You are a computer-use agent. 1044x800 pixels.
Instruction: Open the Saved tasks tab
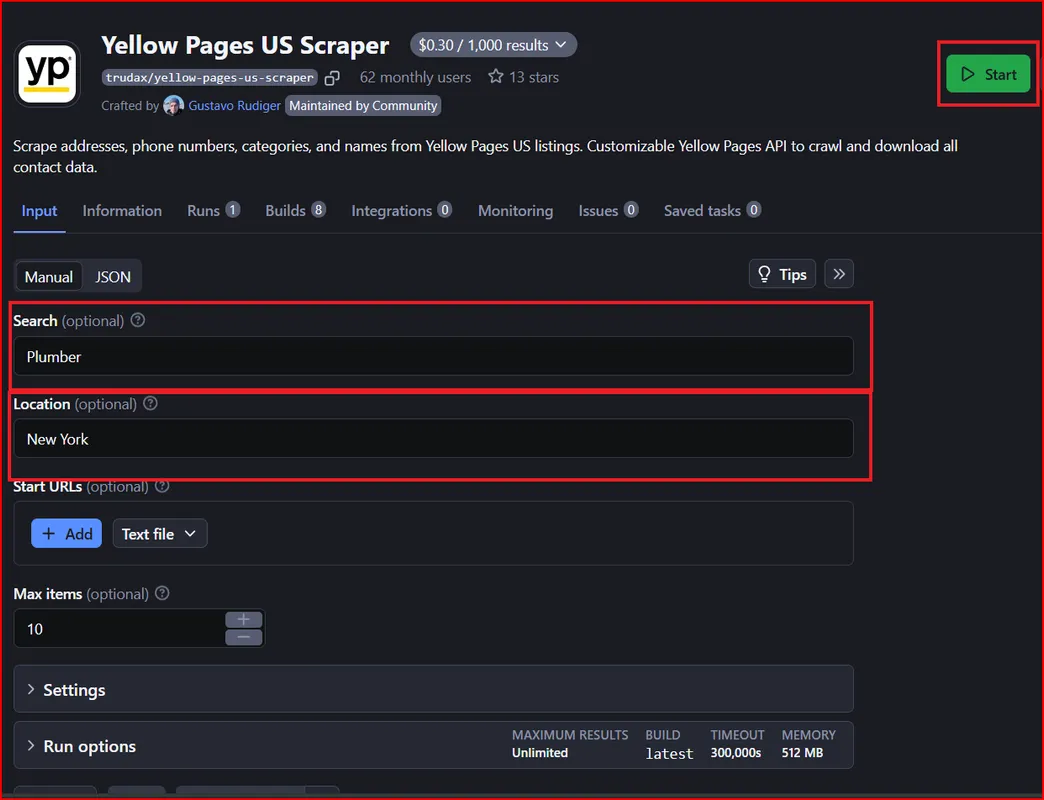click(x=712, y=211)
